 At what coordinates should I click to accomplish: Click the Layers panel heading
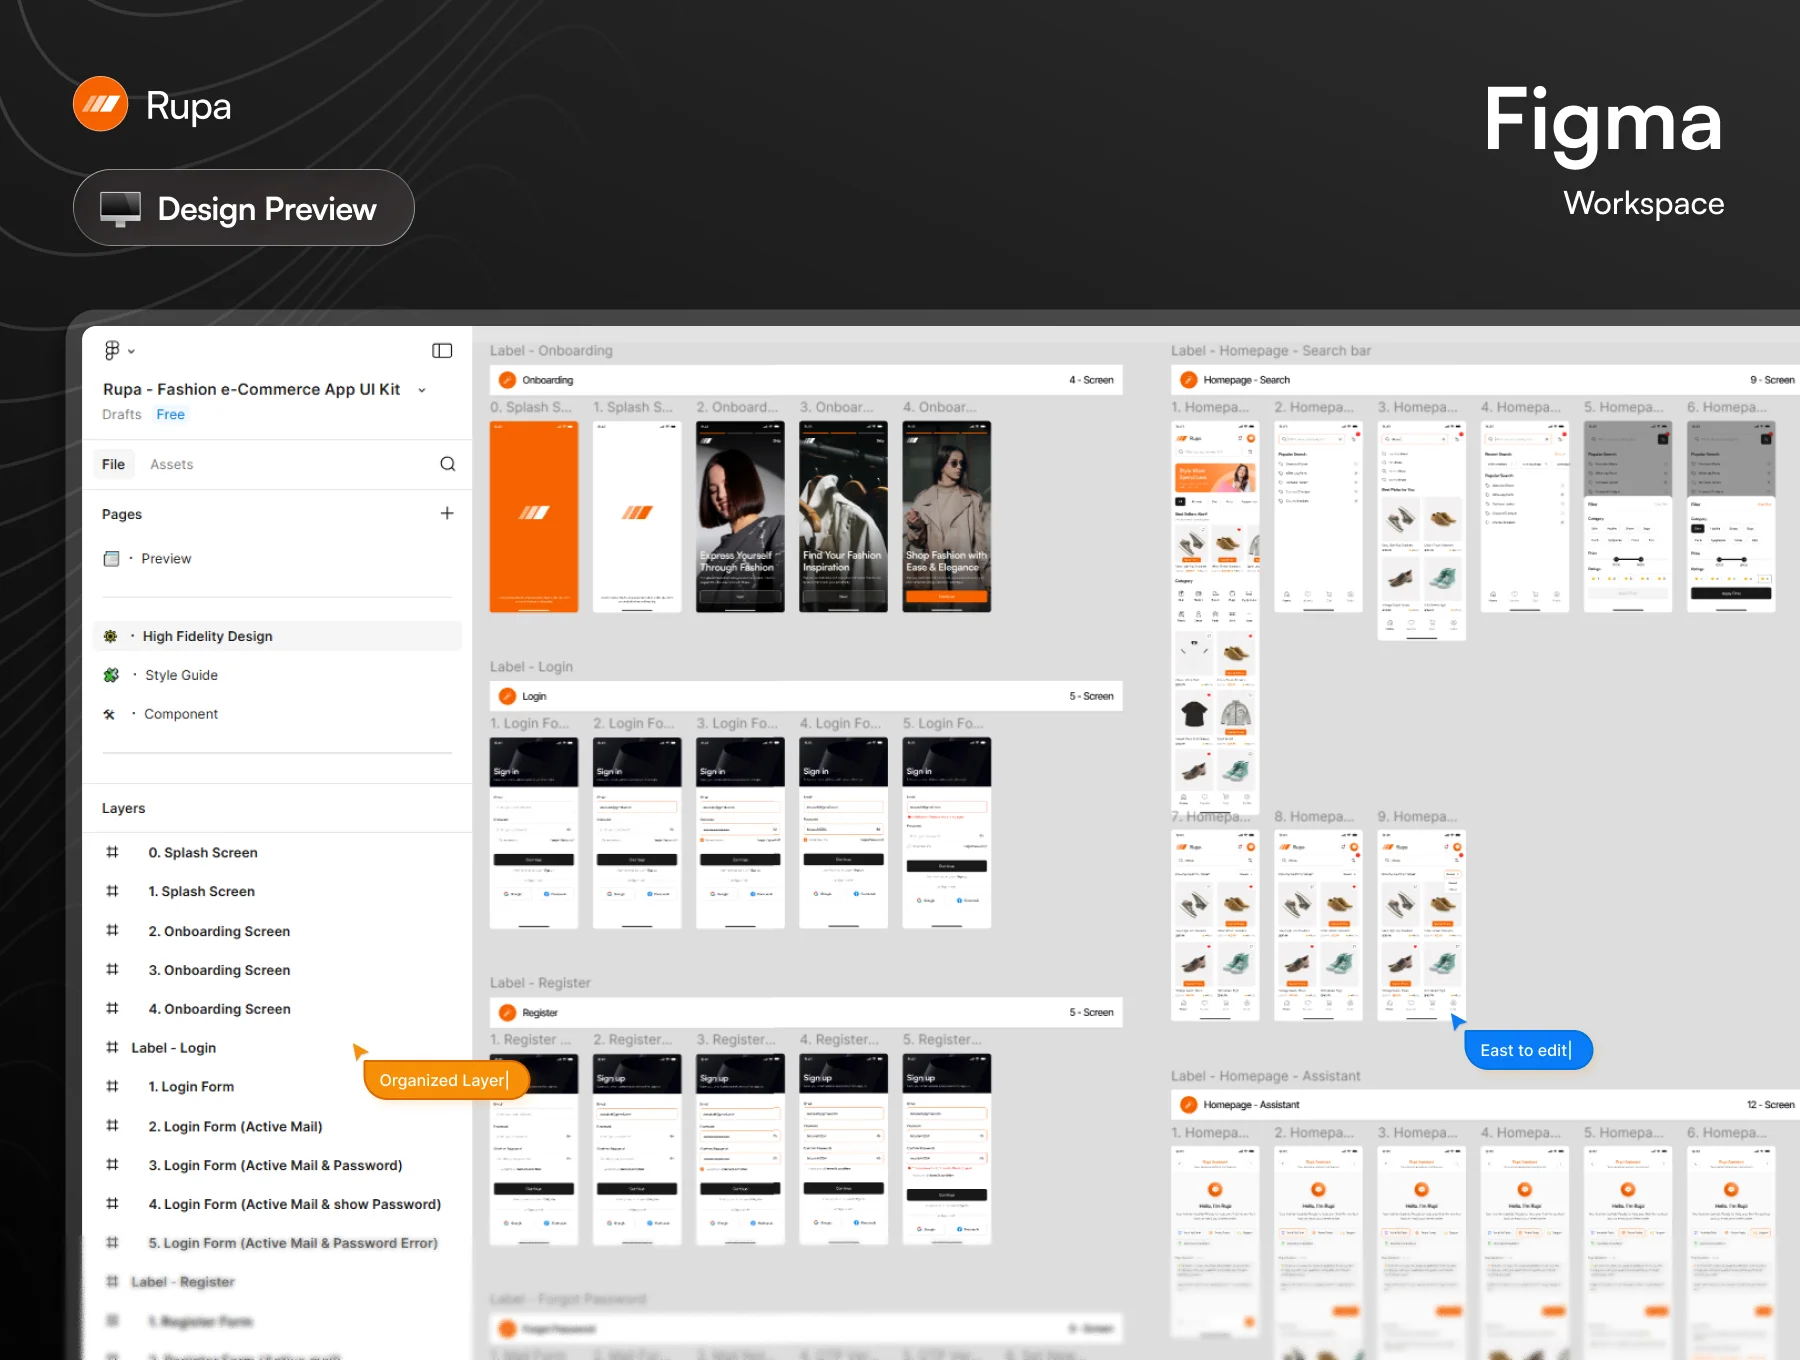pyautogui.click(x=123, y=808)
